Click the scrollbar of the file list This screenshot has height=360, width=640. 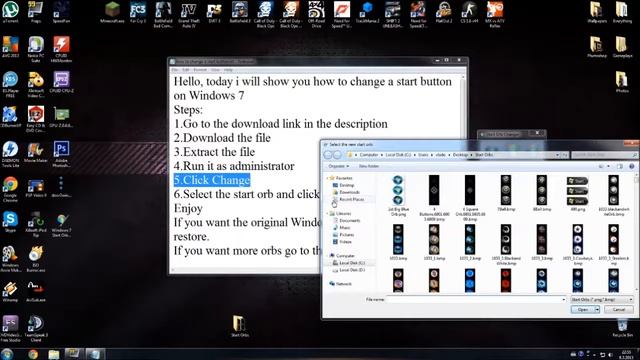point(637,233)
